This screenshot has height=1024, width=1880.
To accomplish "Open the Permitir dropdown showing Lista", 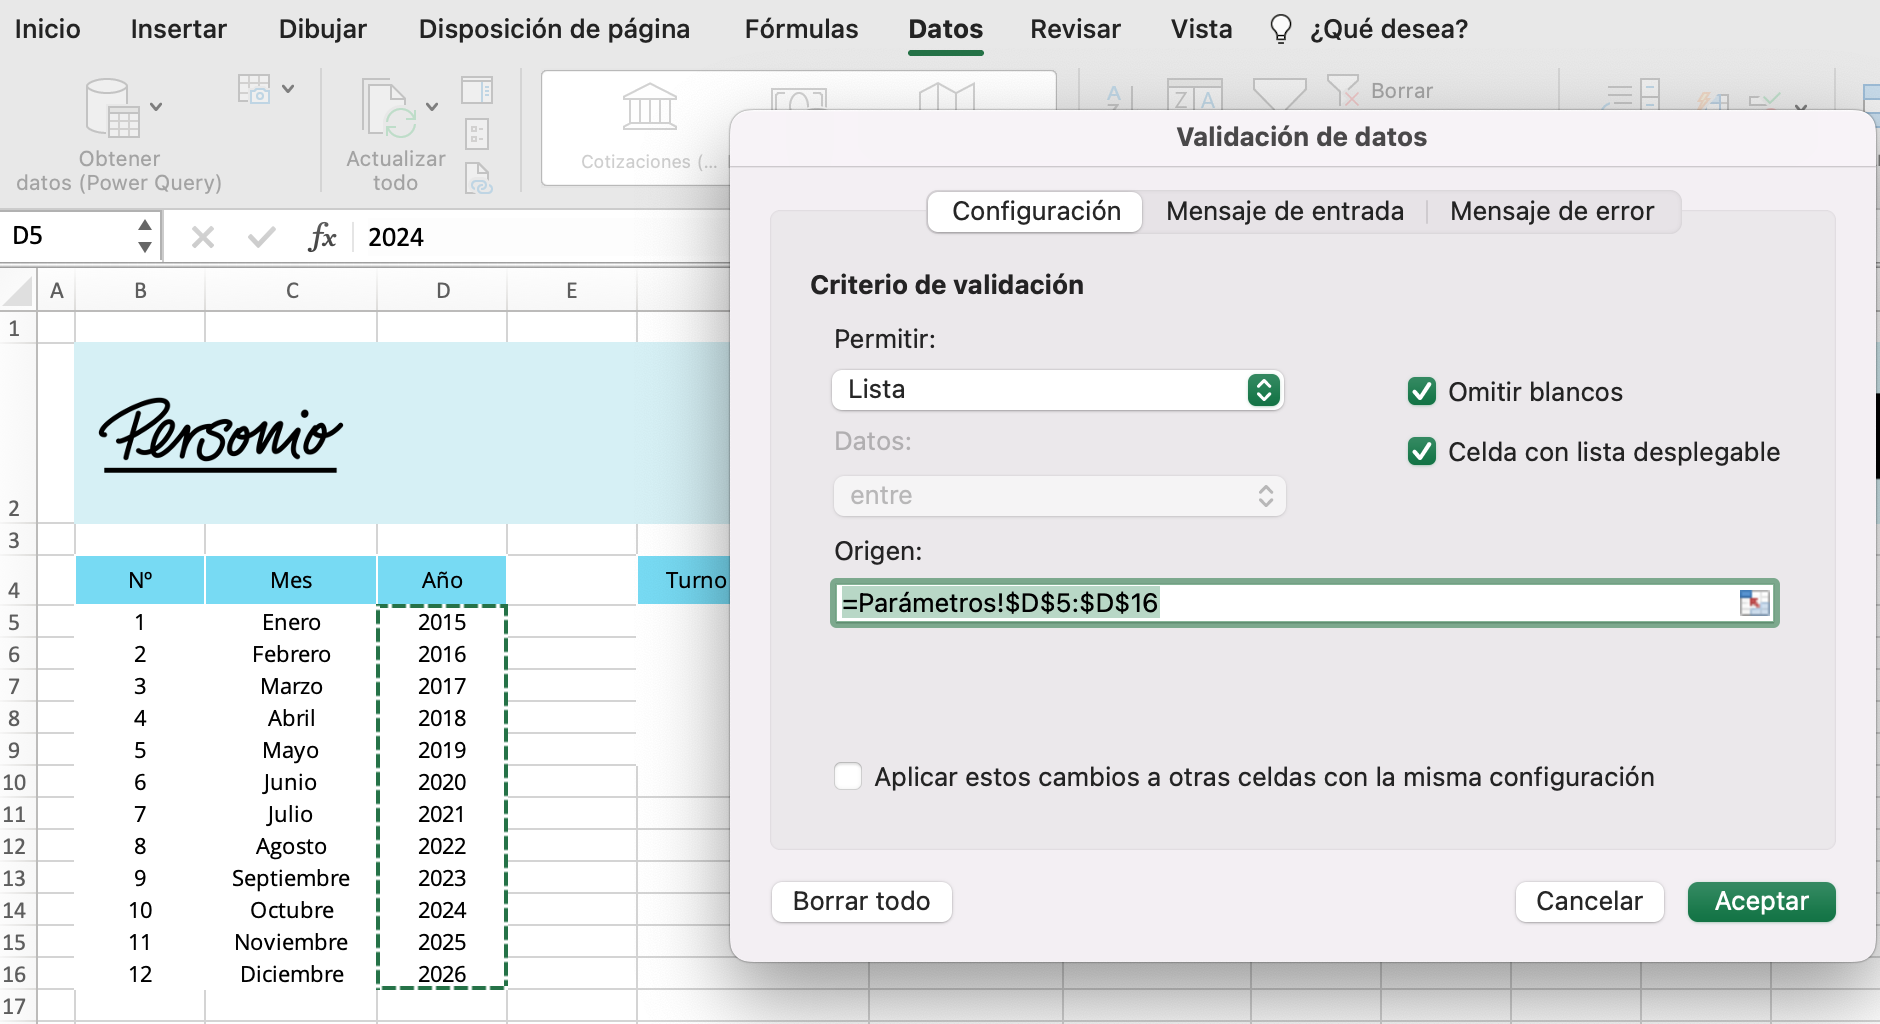I will [1057, 390].
